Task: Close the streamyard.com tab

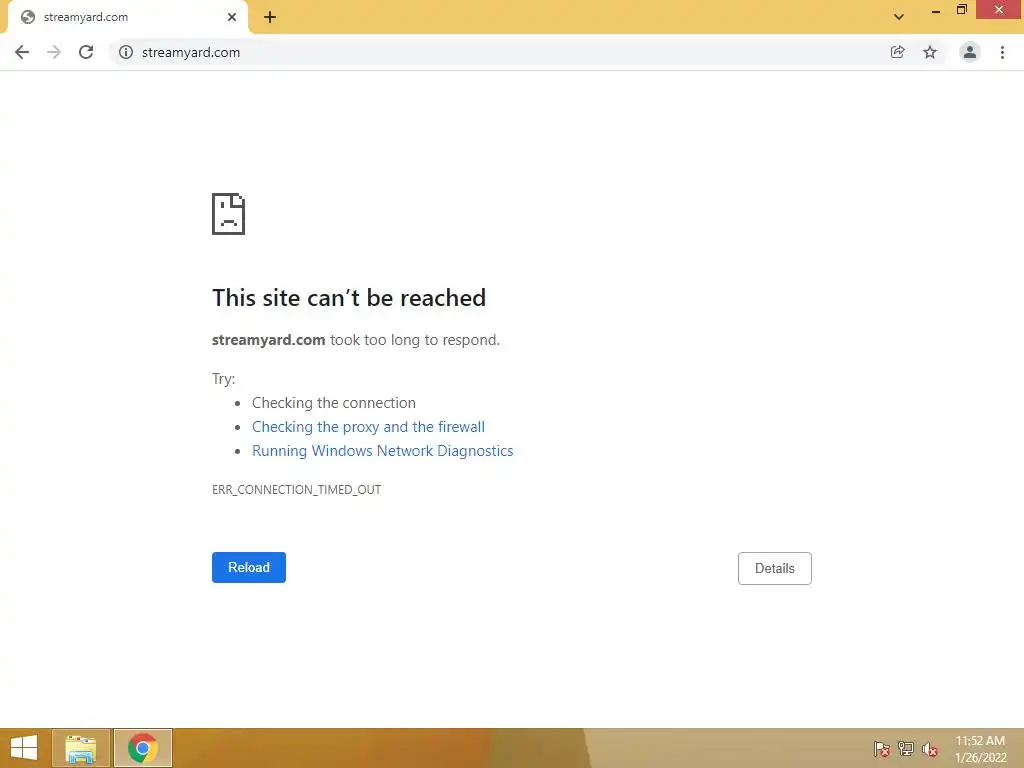Action: 232,17
